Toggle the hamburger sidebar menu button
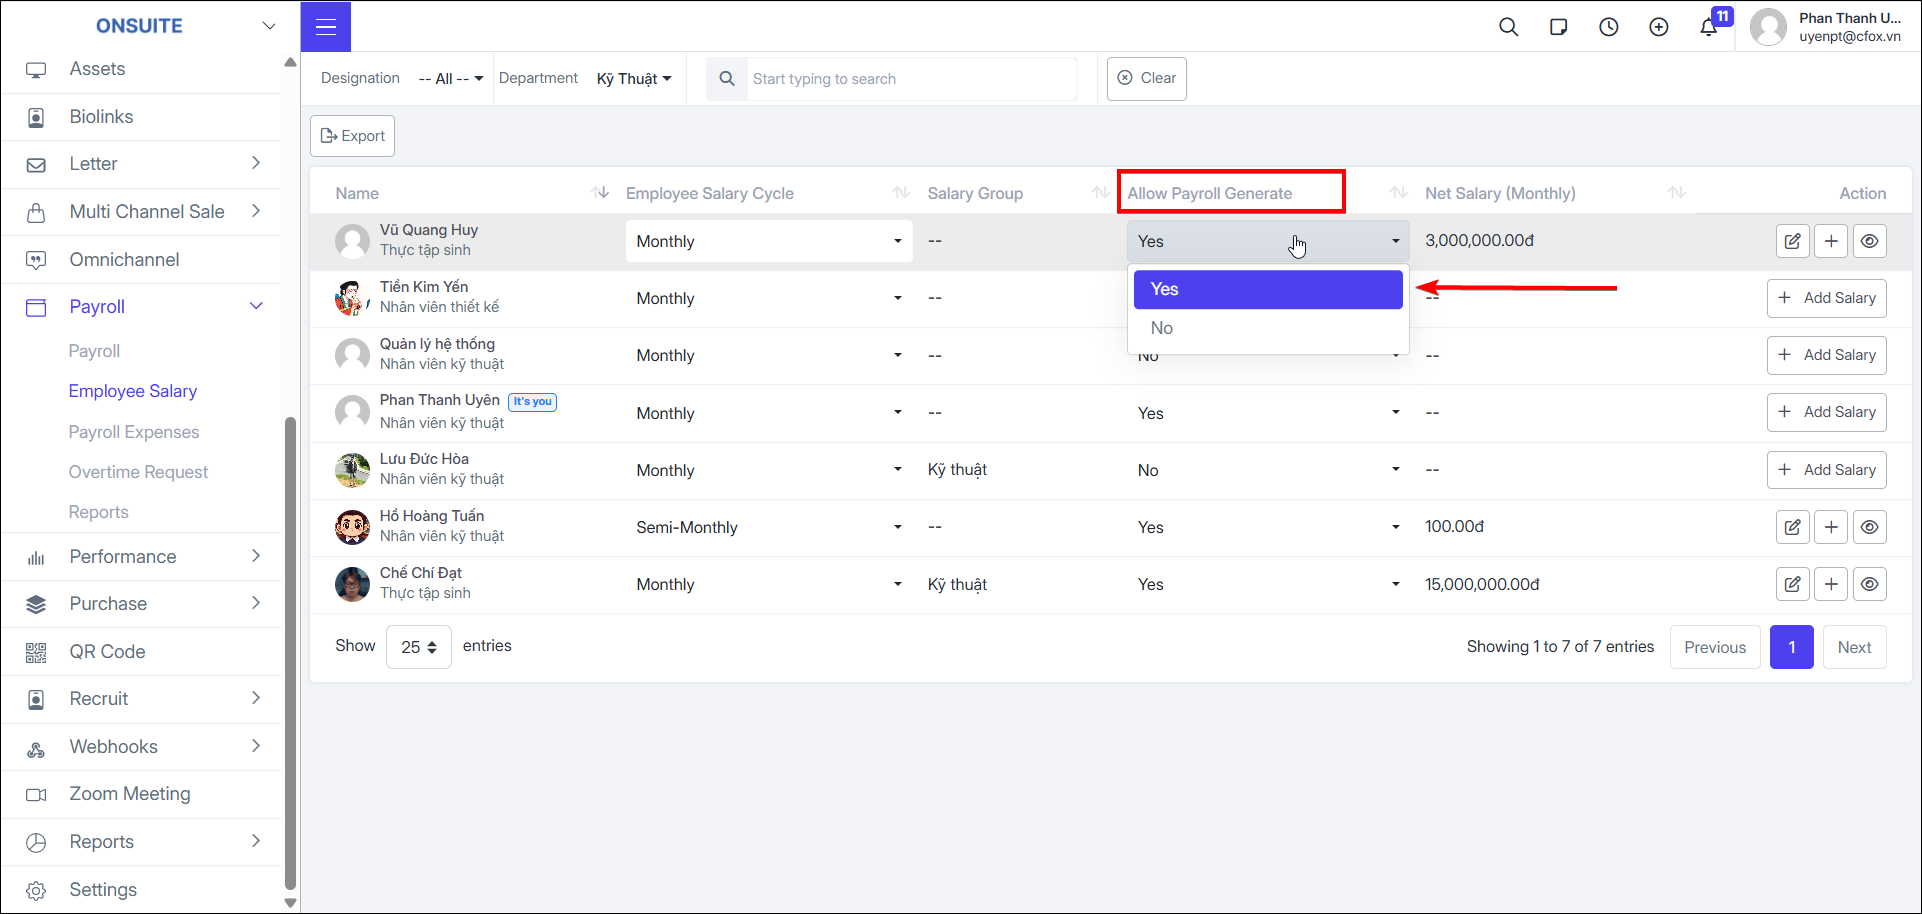1922x914 pixels. (x=326, y=27)
